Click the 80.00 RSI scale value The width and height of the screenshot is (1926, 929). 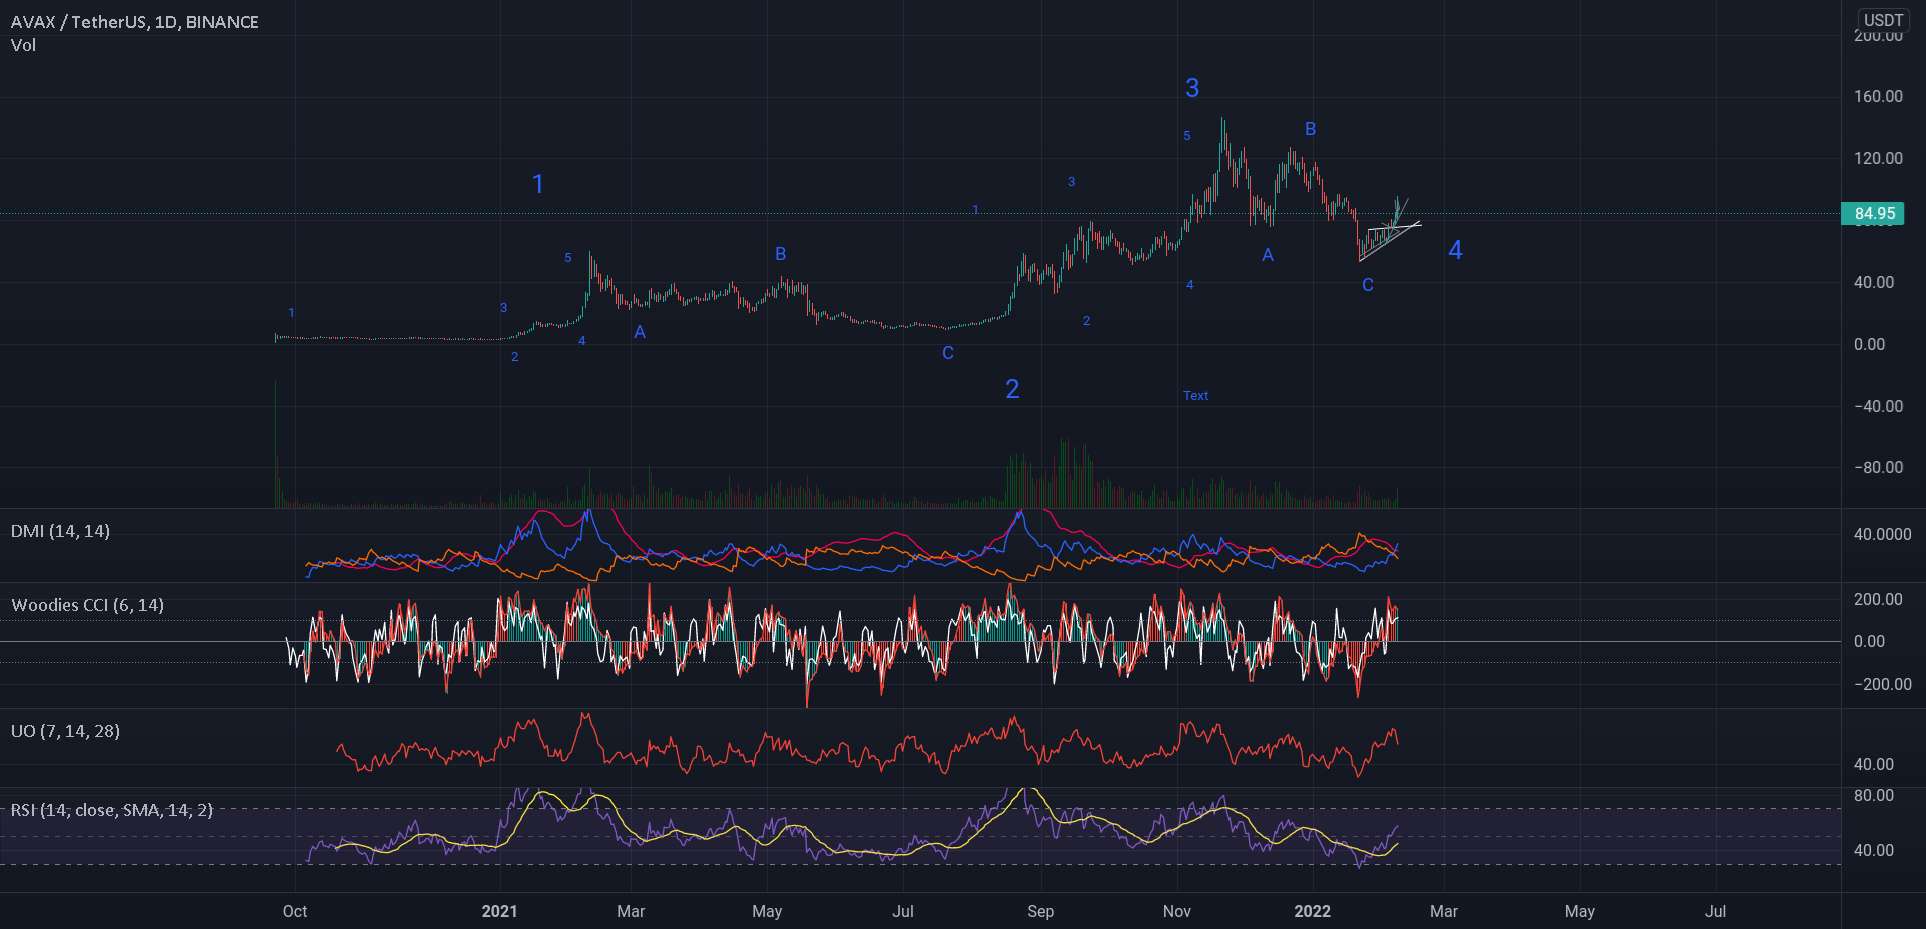point(1874,796)
